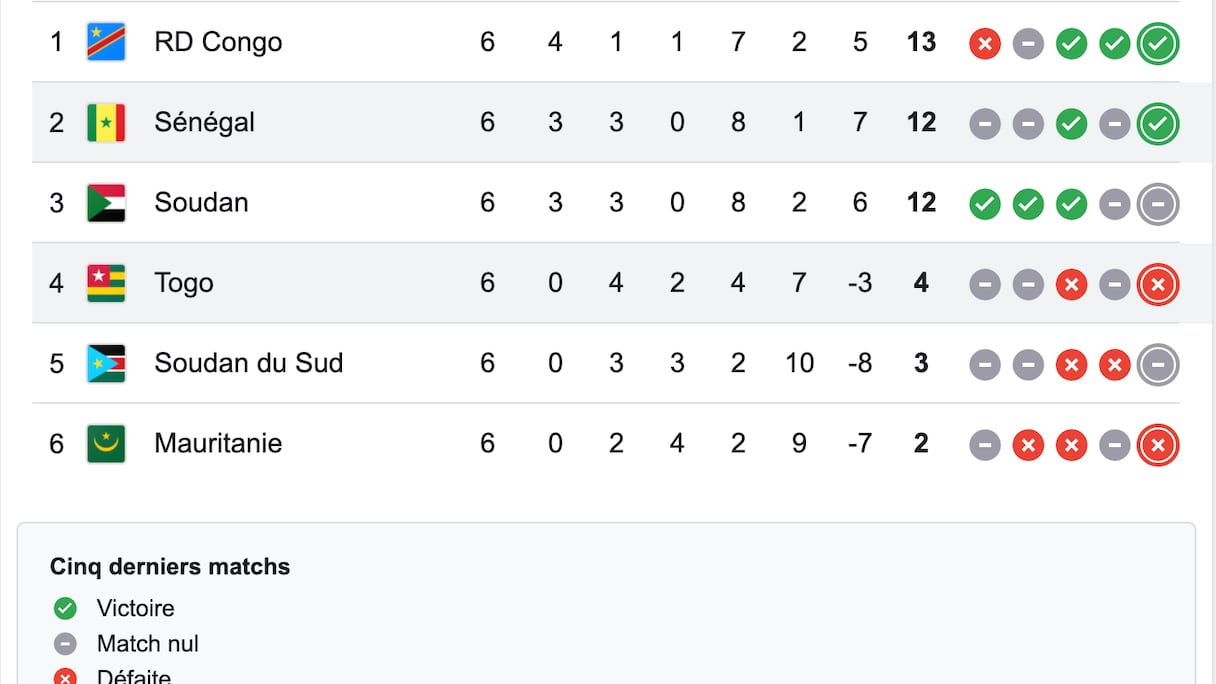Click Sénégal's latest match win icon

(1158, 124)
